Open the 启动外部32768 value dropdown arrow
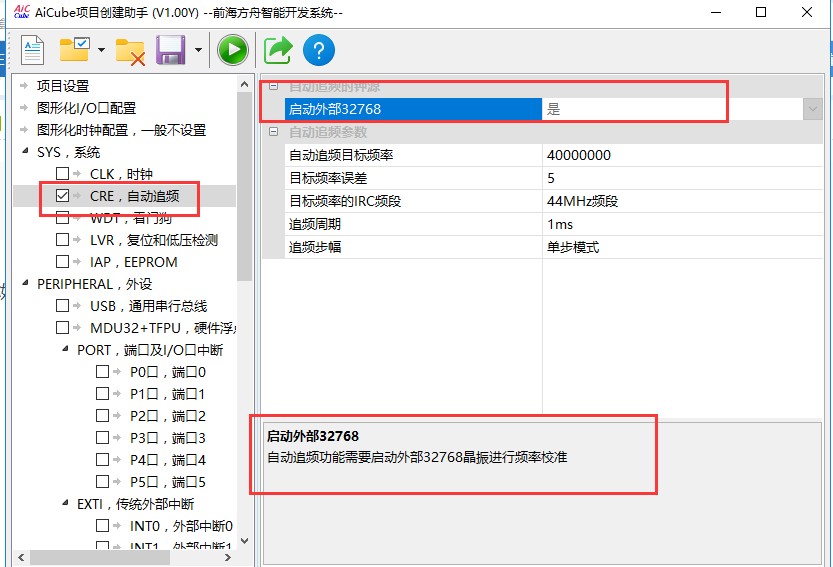Image resolution: width=833 pixels, height=567 pixels. [x=812, y=109]
